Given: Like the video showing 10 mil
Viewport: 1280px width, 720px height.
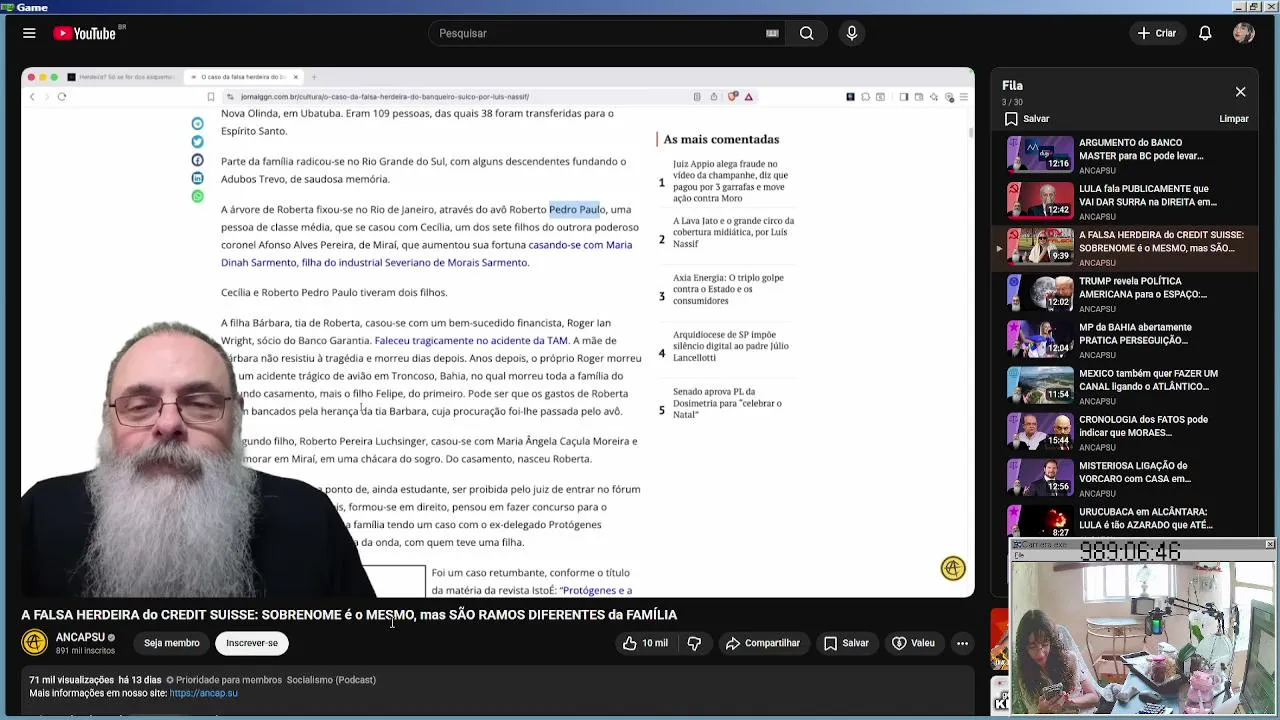Looking at the screenshot, I should click(x=645, y=643).
